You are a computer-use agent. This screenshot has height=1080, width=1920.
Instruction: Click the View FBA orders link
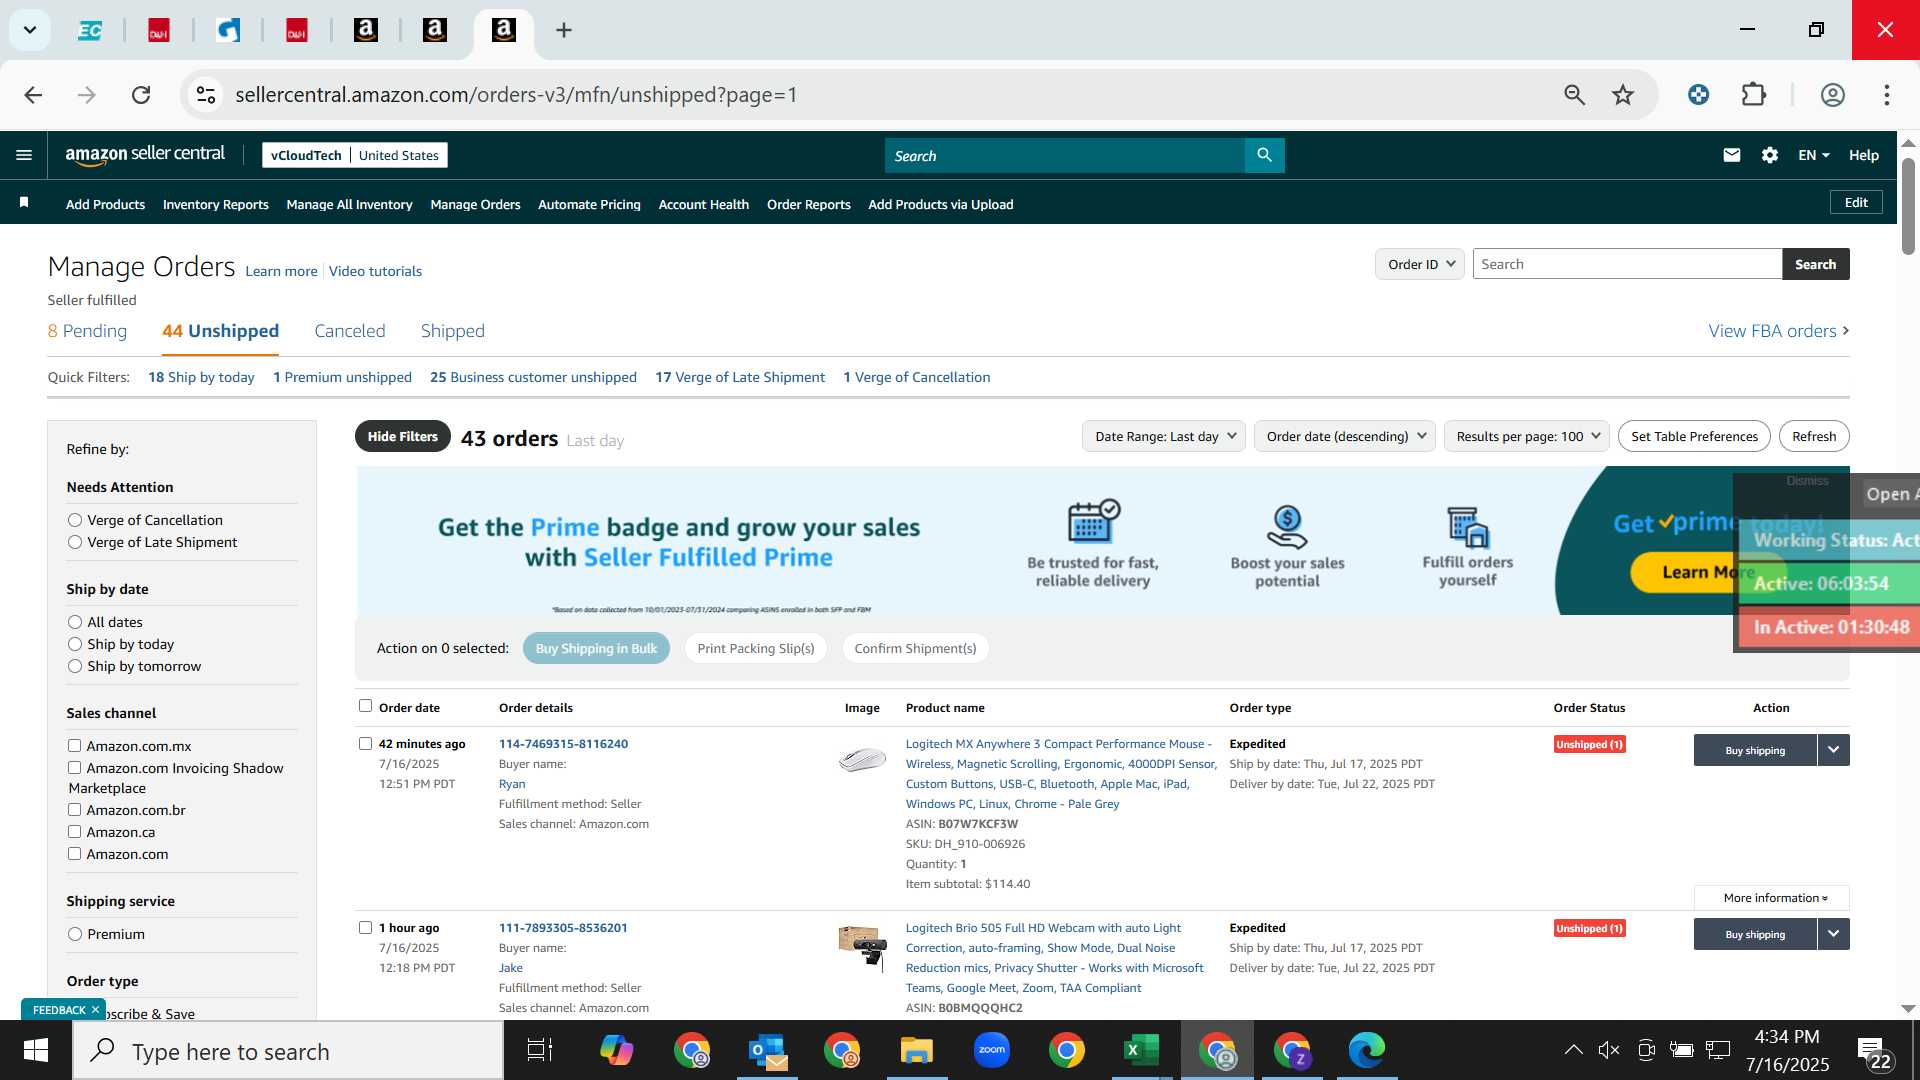[x=1778, y=331]
